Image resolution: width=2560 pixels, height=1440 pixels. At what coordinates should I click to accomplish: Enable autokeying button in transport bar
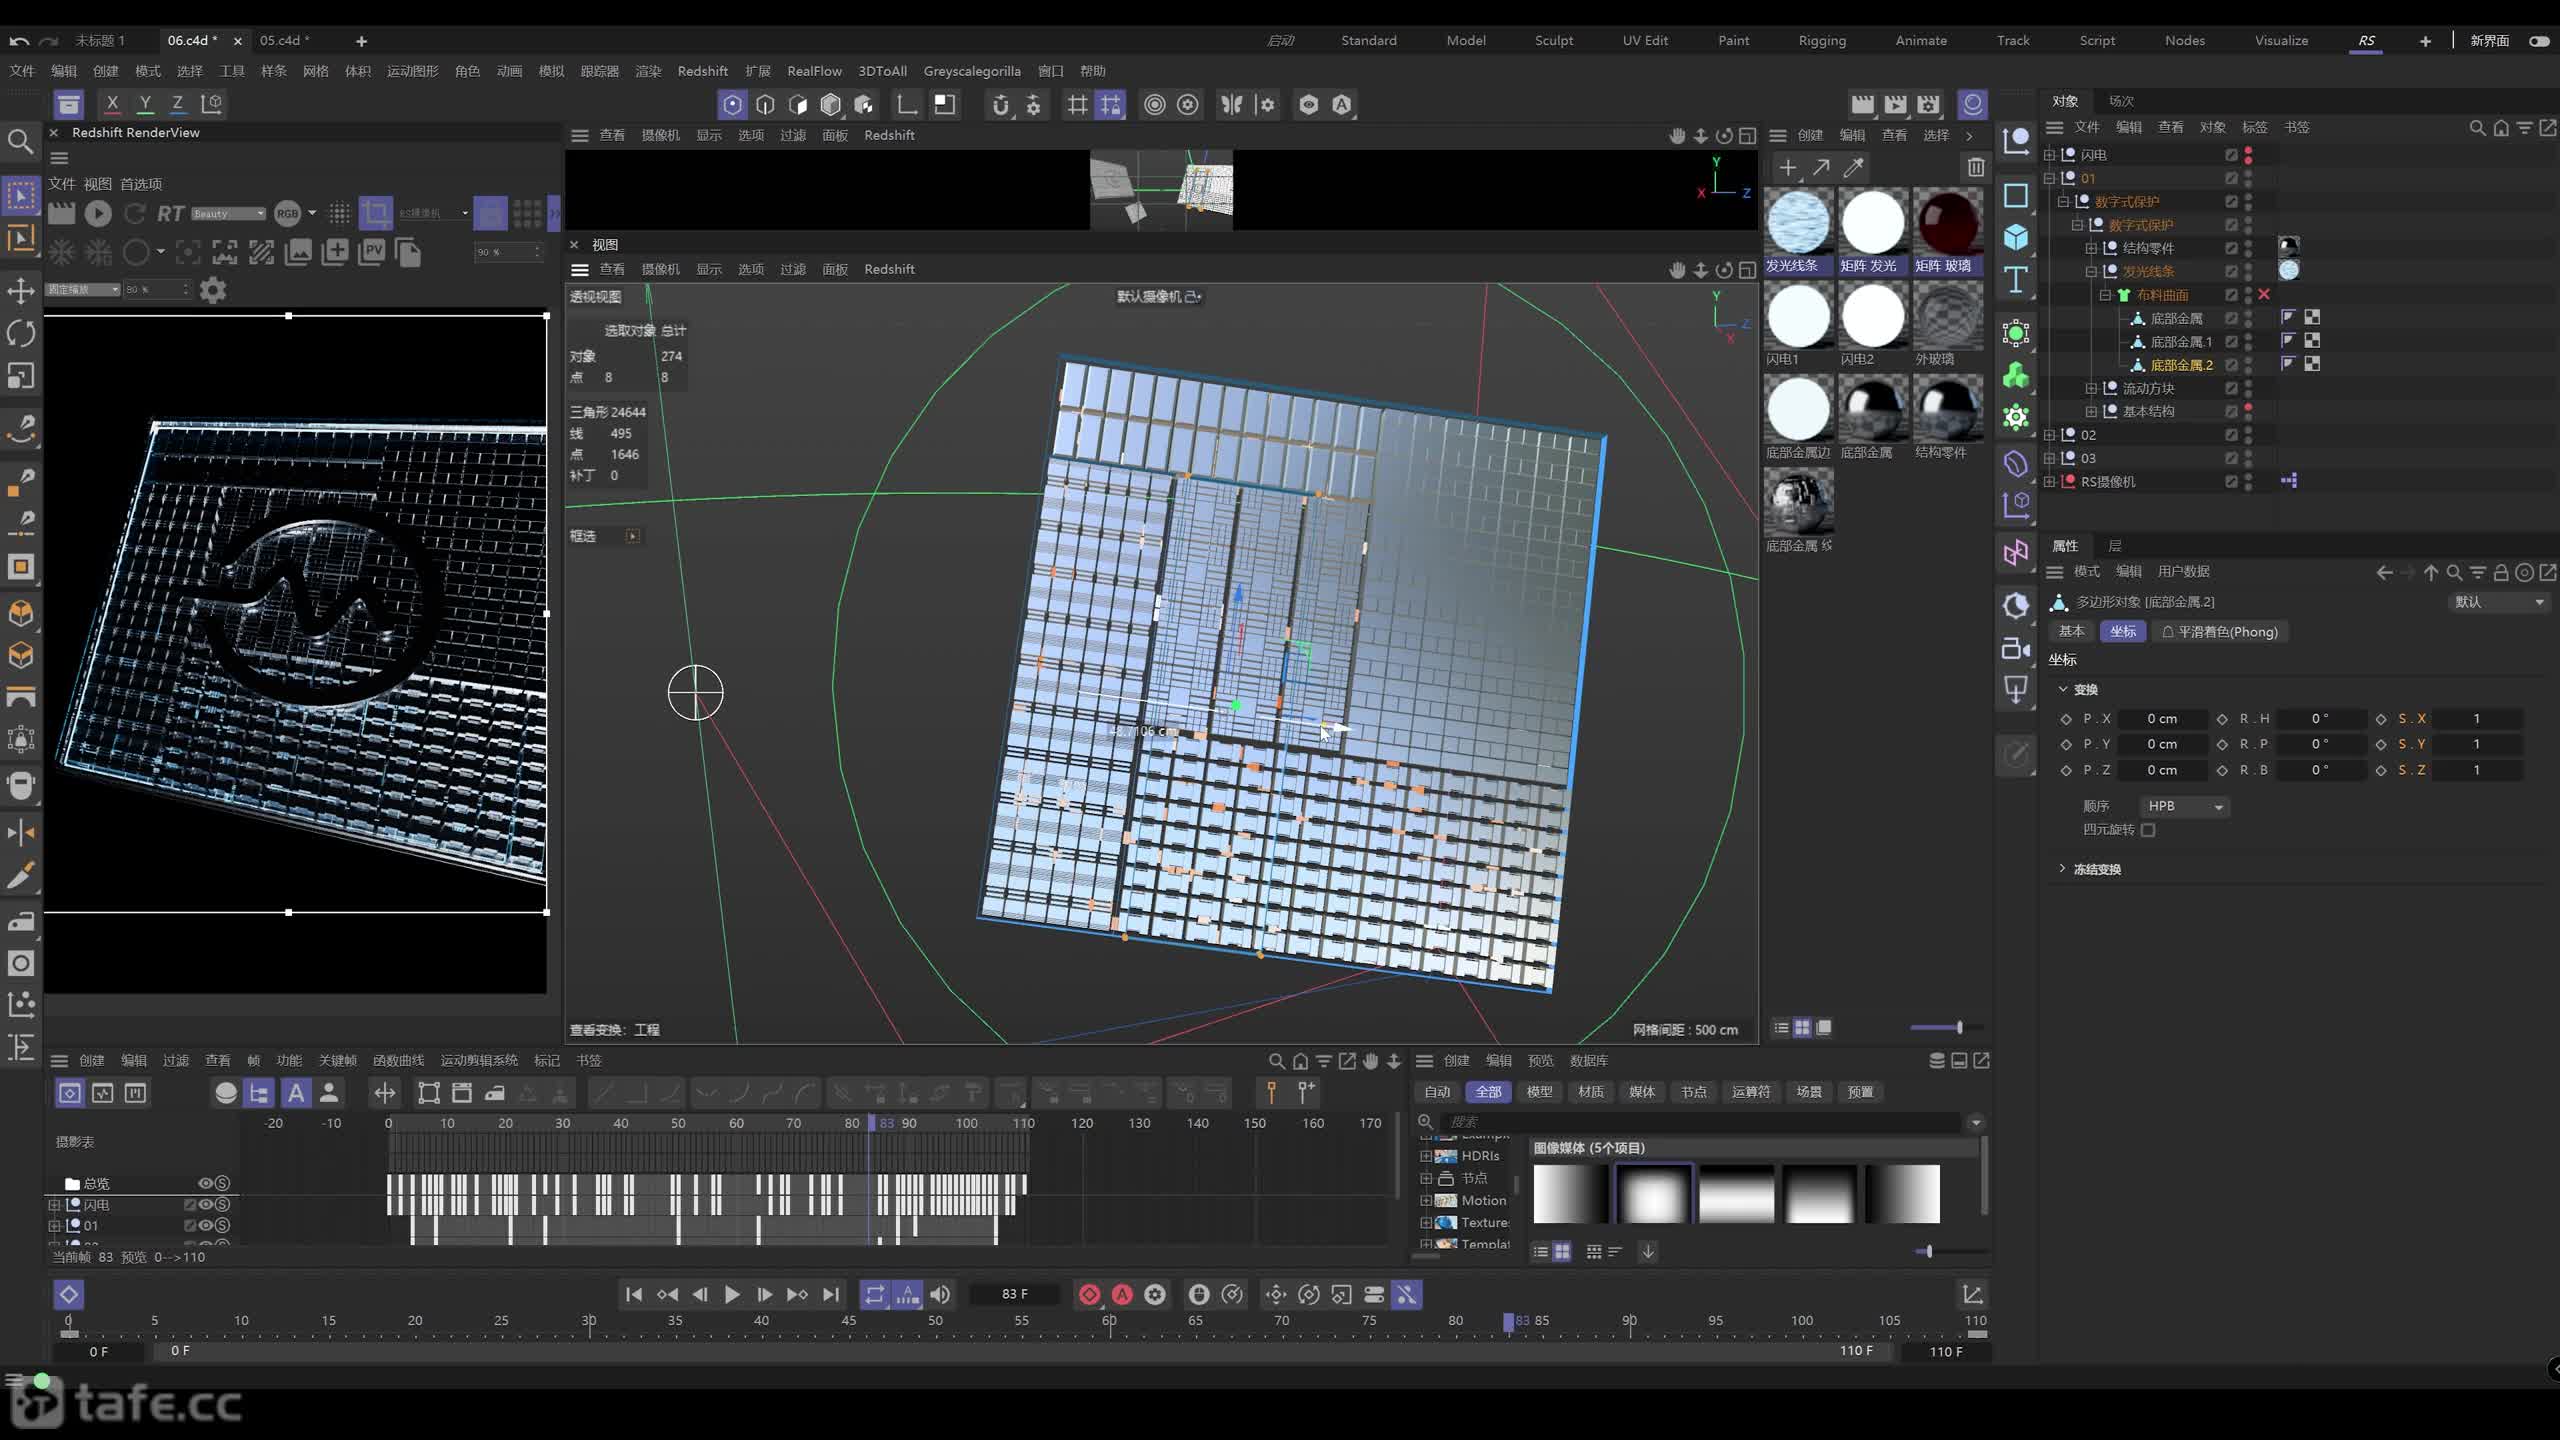point(1122,1294)
